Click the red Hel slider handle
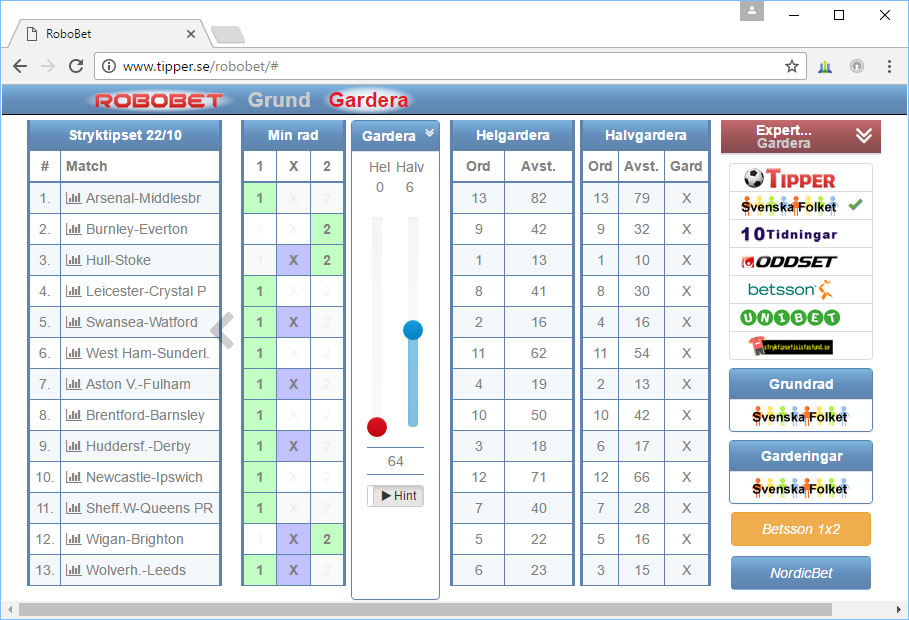This screenshot has width=909, height=620. point(377,427)
